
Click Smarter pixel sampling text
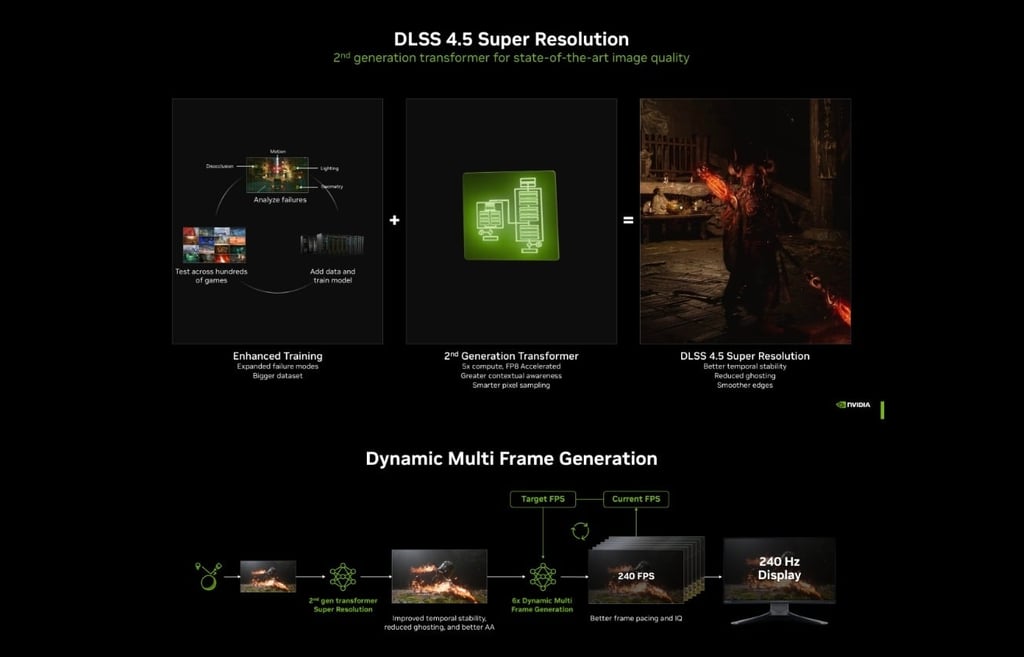tap(511, 385)
